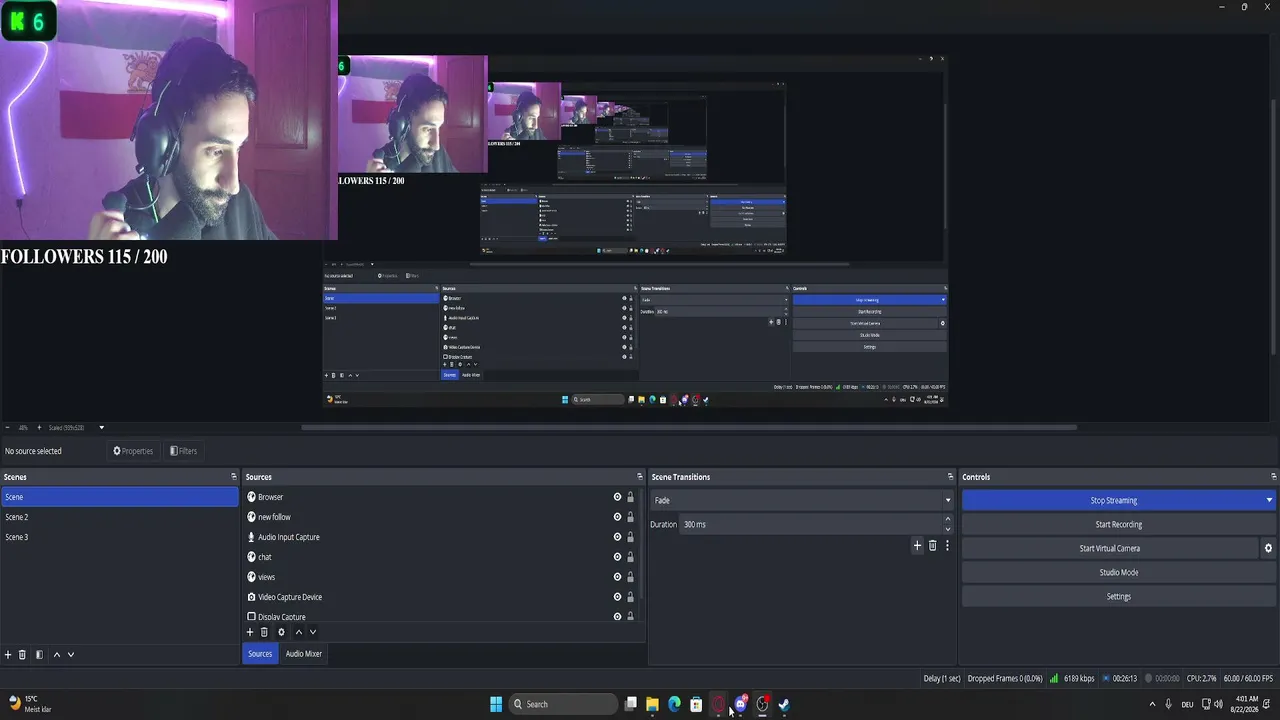Click the Stop Streaming button
The image size is (1280, 720).
[x=1113, y=500]
